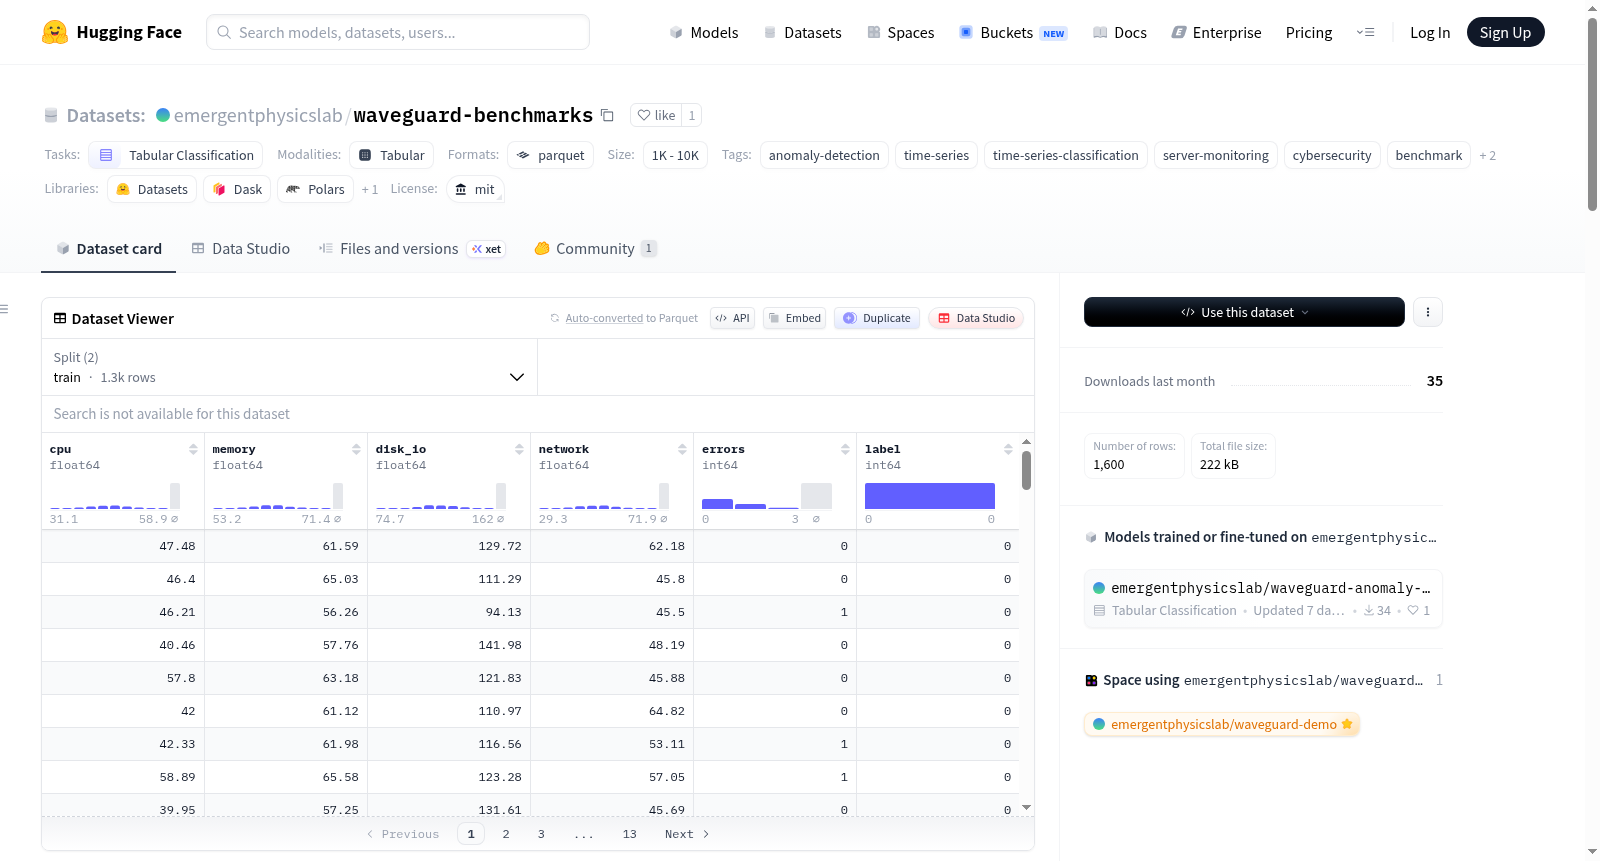
Task: Expand the navigation more-options menu icon
Action: tap(1365, 32)
